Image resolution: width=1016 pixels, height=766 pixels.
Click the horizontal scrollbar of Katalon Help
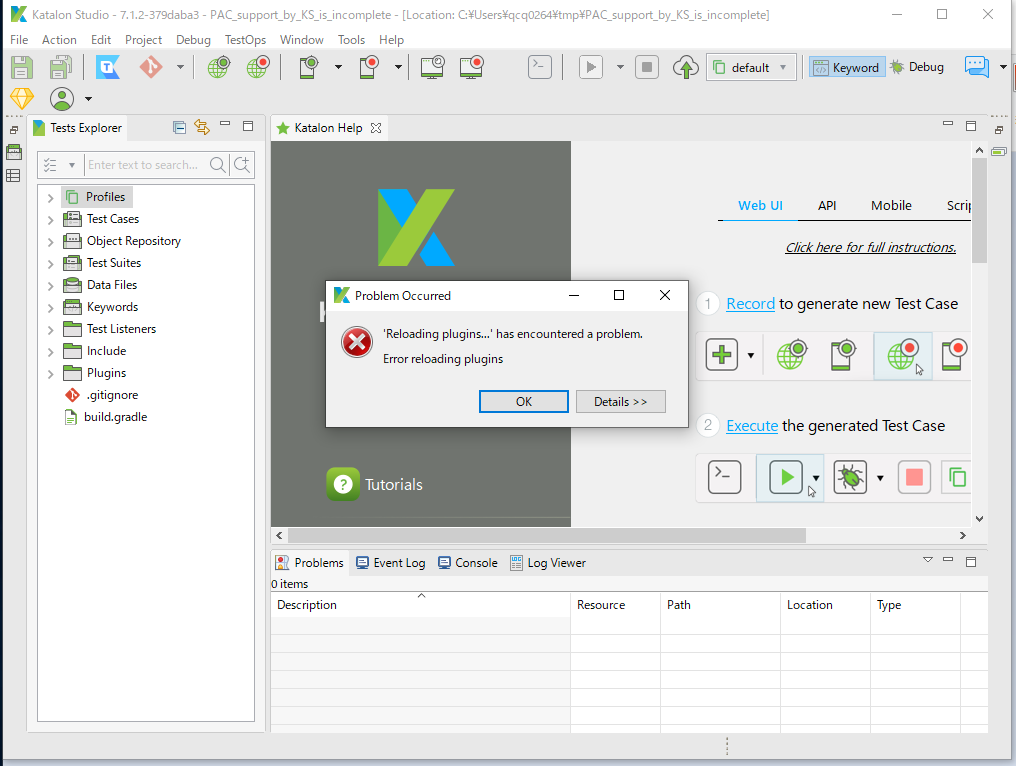point(547,535)
